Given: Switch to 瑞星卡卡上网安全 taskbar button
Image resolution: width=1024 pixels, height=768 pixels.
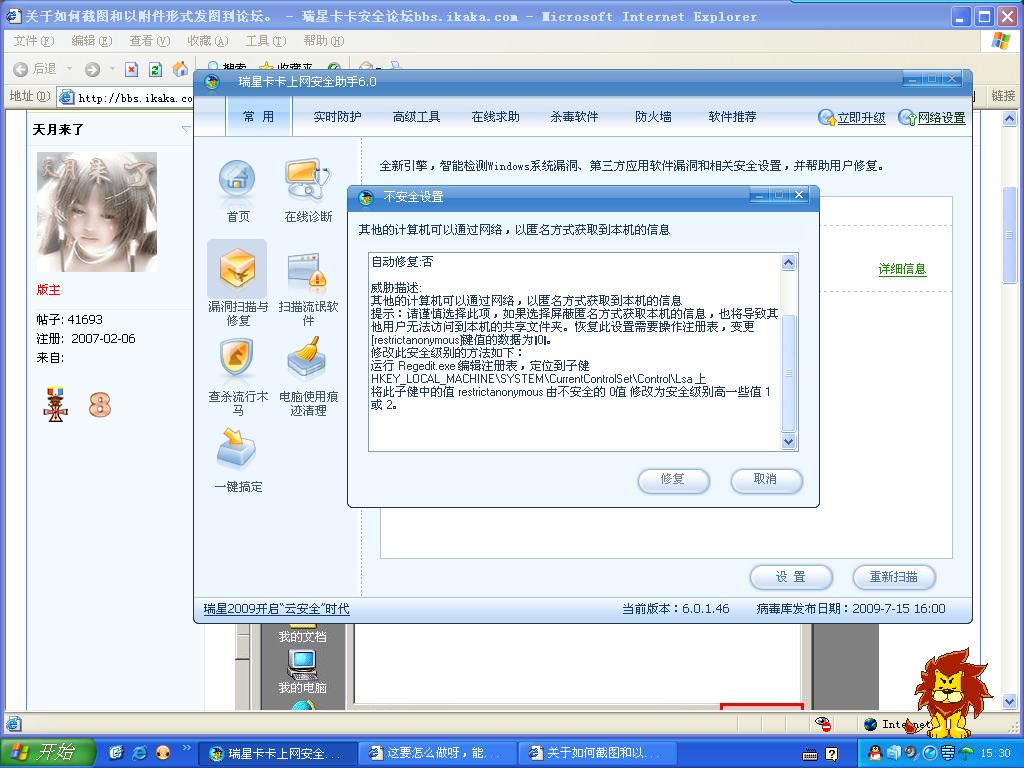Looking at the screenshot, I should 276,754.
